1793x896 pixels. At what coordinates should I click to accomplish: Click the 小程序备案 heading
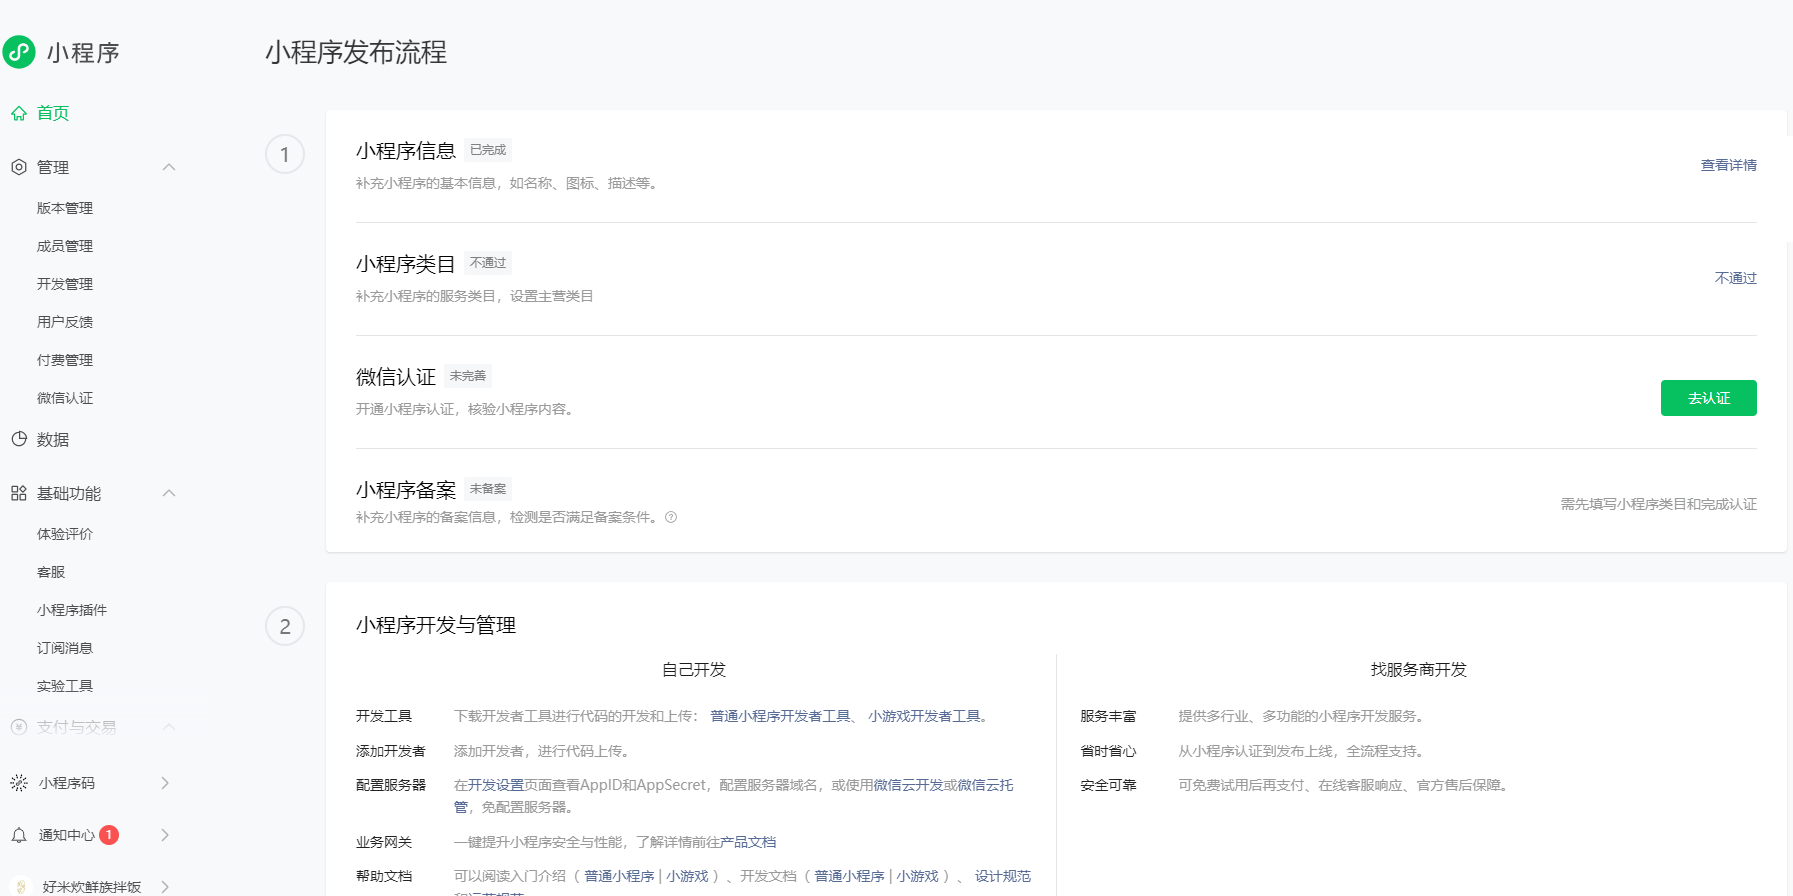[406, 490]
